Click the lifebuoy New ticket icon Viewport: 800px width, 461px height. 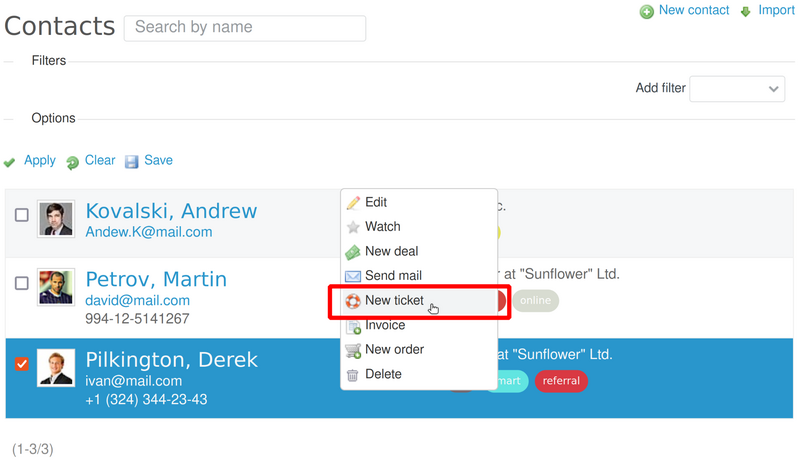[x=353, y=301]
